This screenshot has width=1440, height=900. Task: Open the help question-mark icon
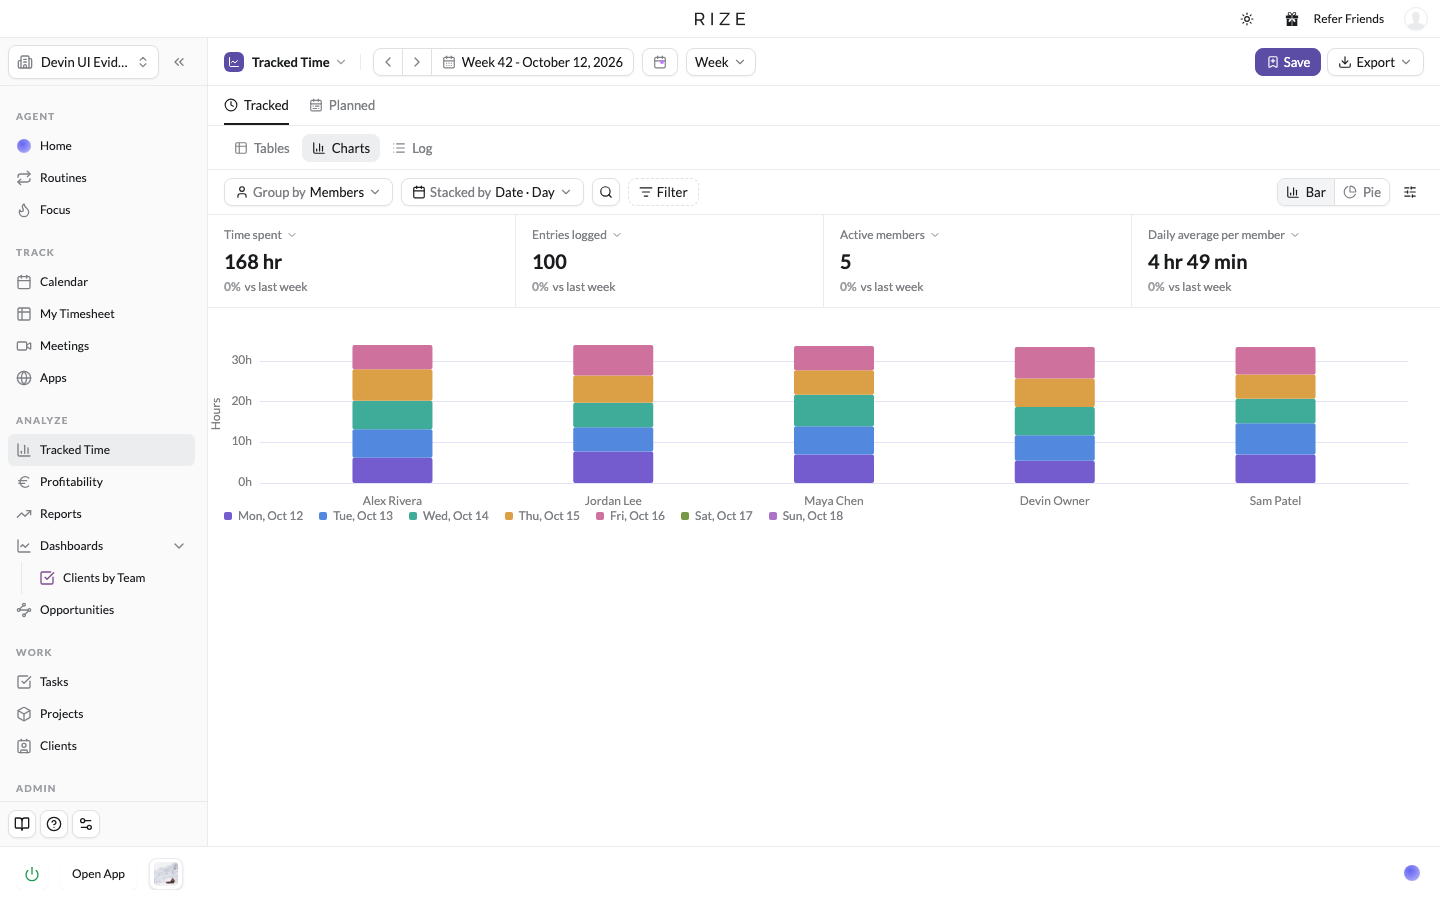pyautogui.click(x=54, y=824)
